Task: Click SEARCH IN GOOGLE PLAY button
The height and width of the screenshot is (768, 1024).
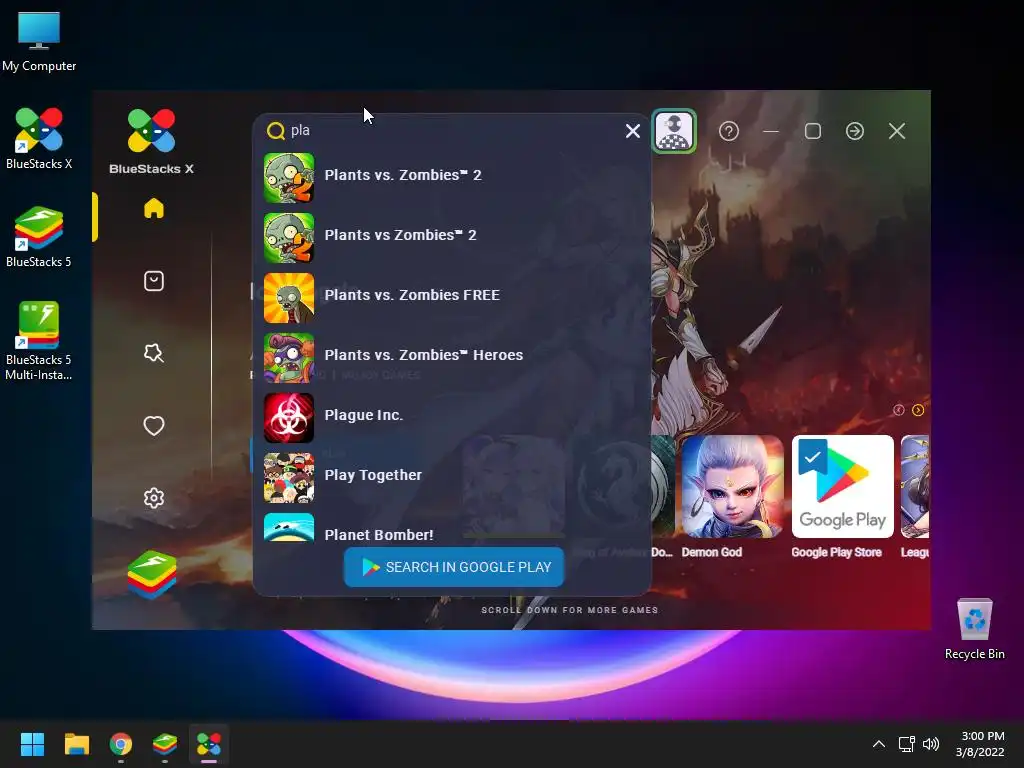Action: click(454, 567)
